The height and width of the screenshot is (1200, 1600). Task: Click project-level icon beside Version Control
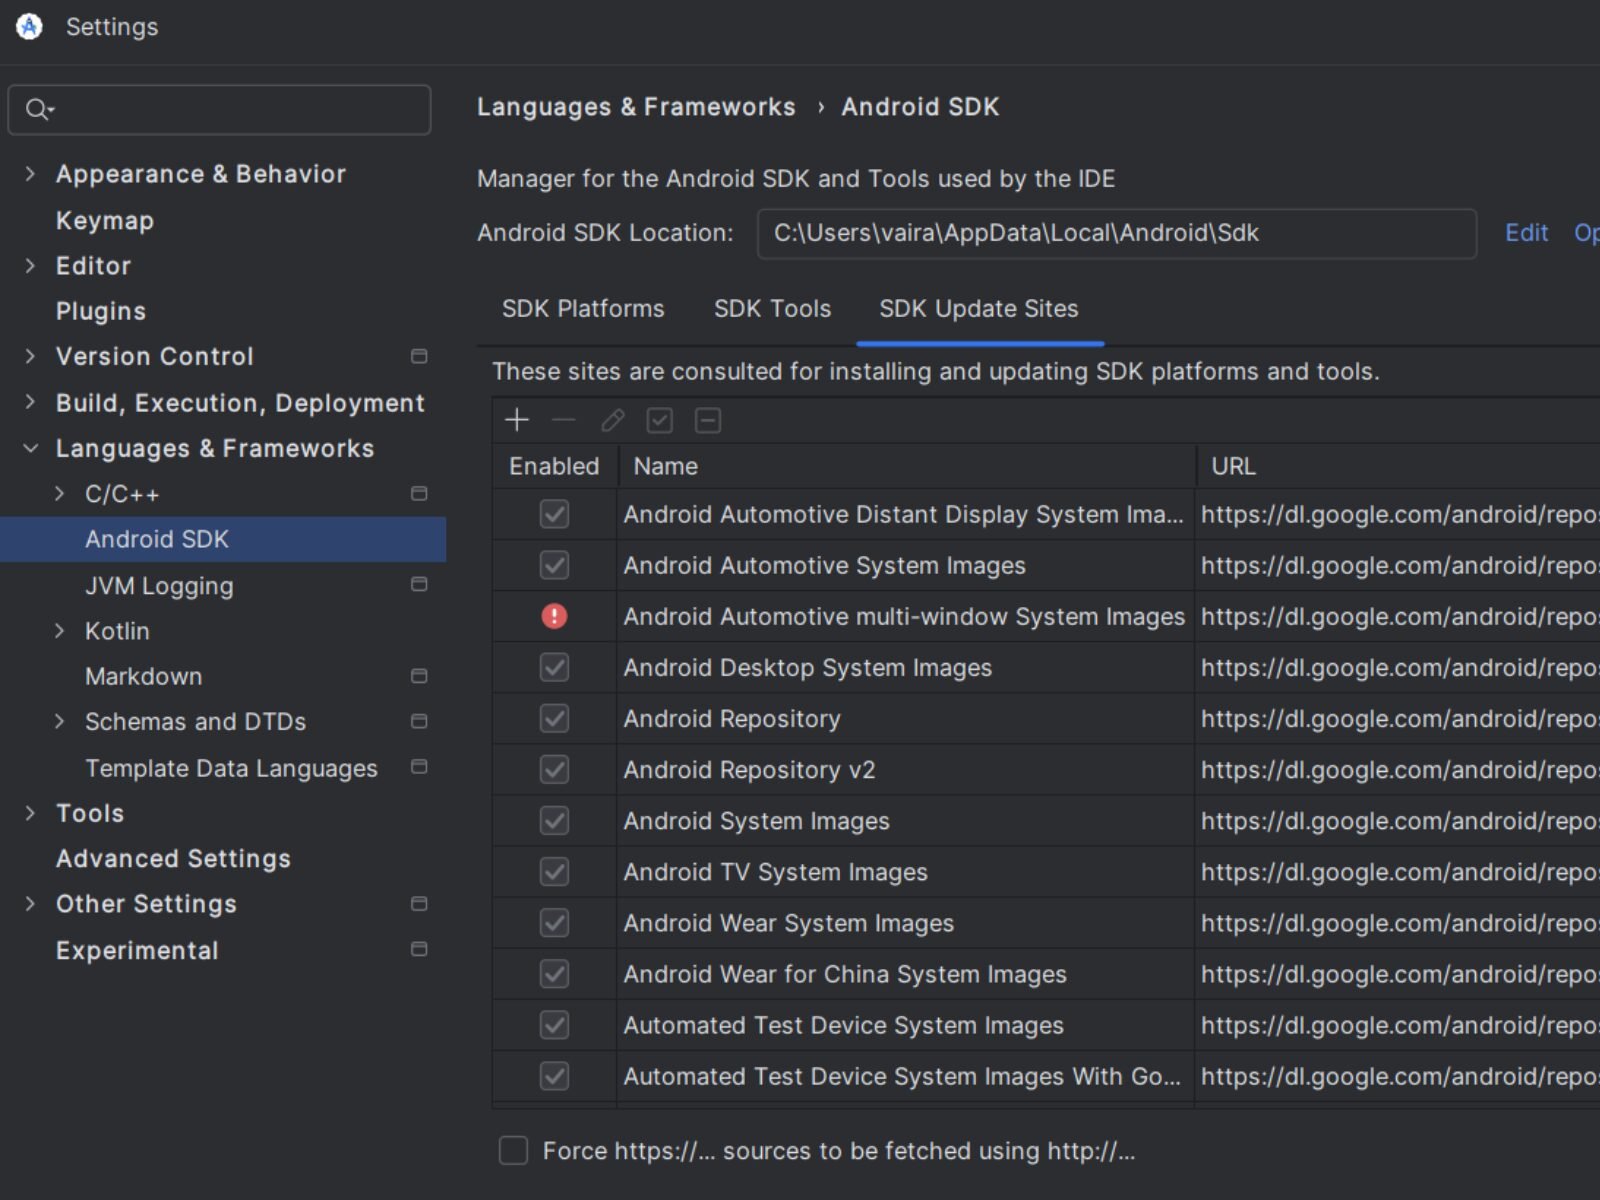coord(419,356)
